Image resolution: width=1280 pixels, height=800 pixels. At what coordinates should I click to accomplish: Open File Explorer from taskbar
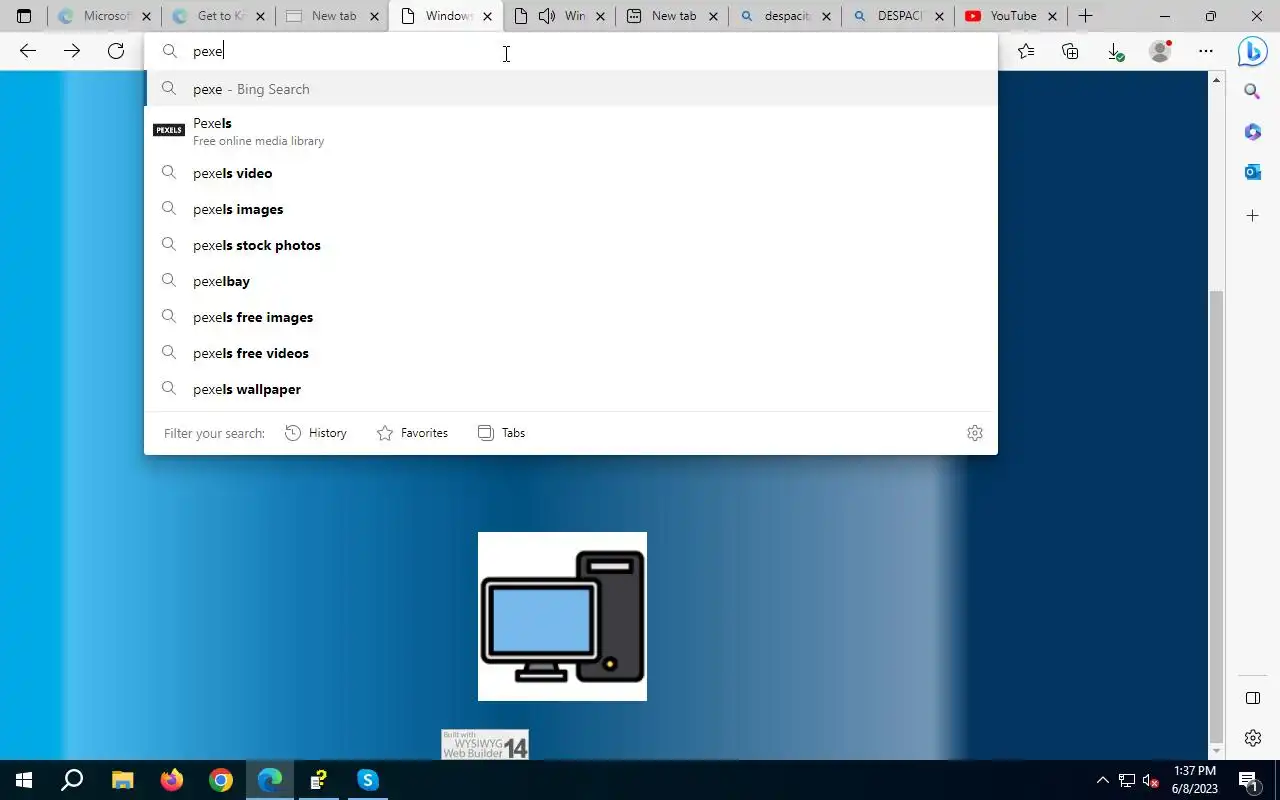122,780
